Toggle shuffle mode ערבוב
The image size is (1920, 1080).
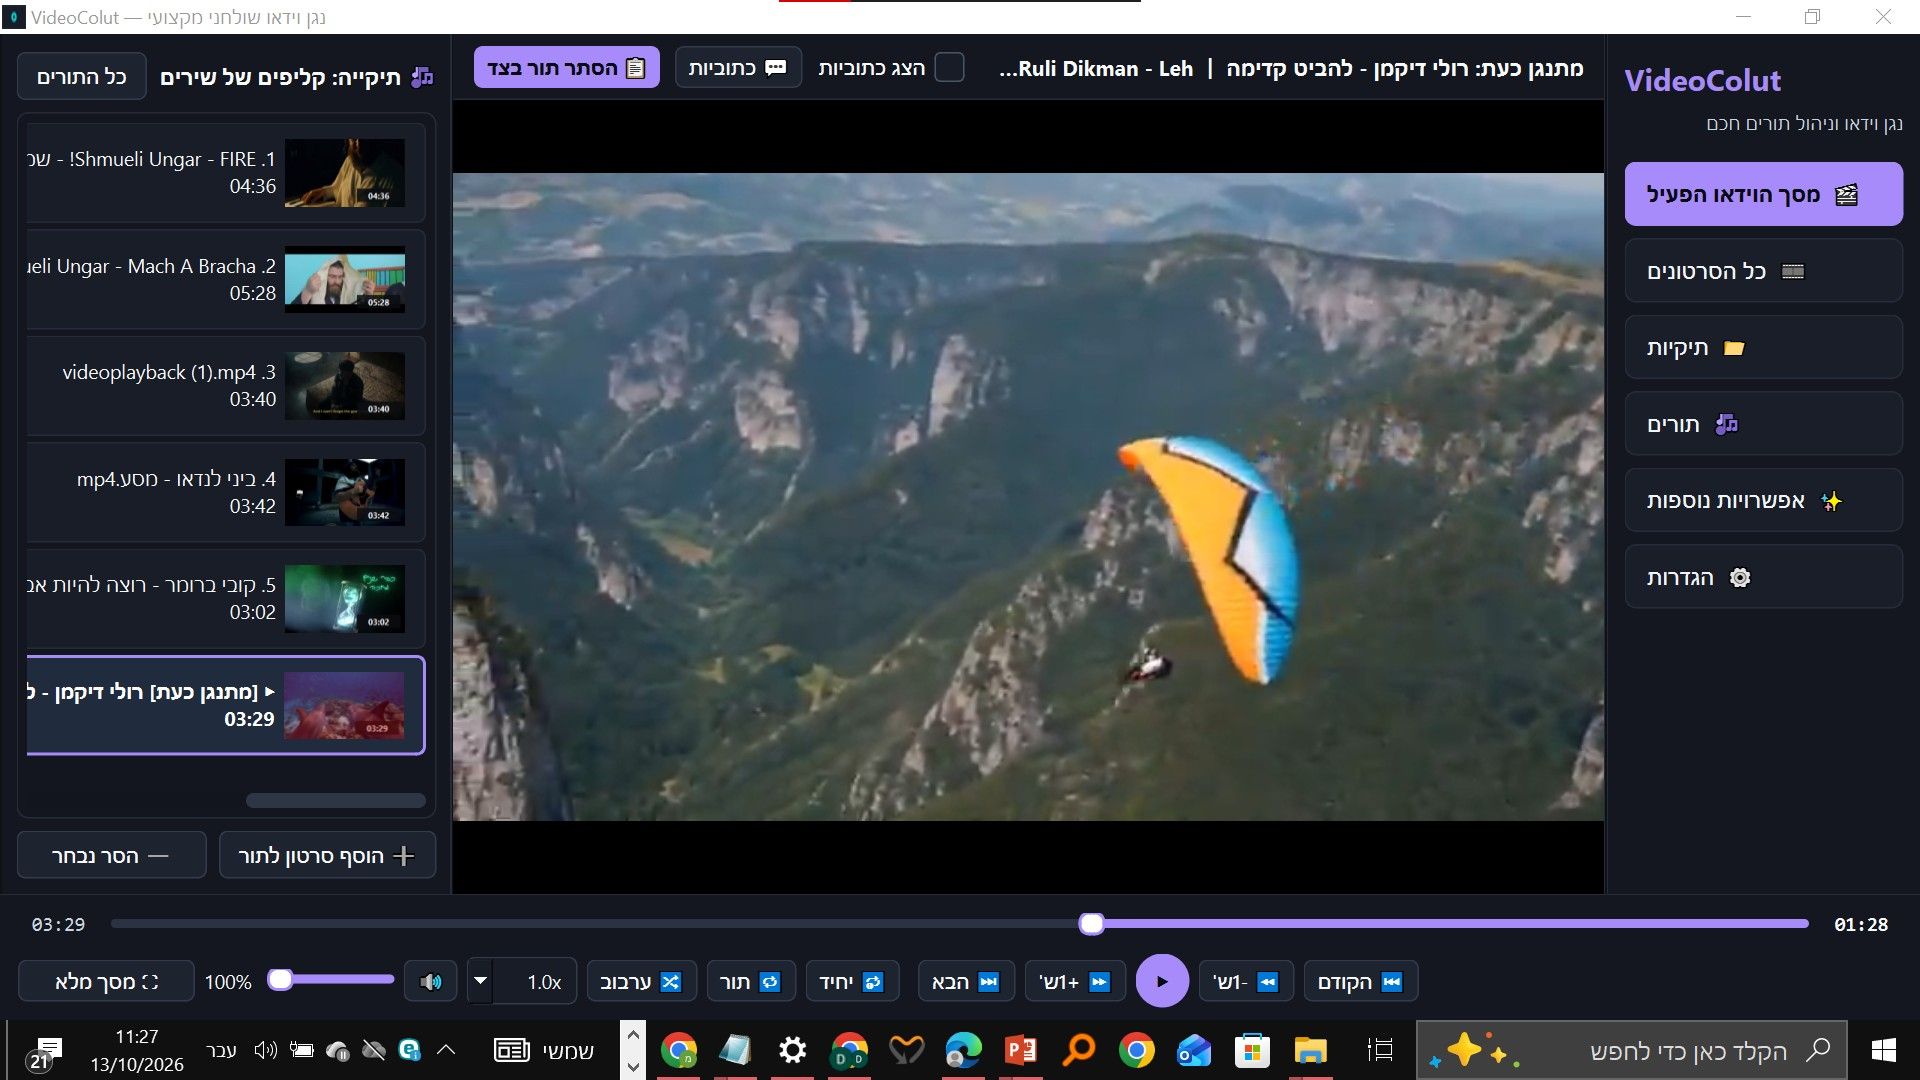[x=641, y=982]
